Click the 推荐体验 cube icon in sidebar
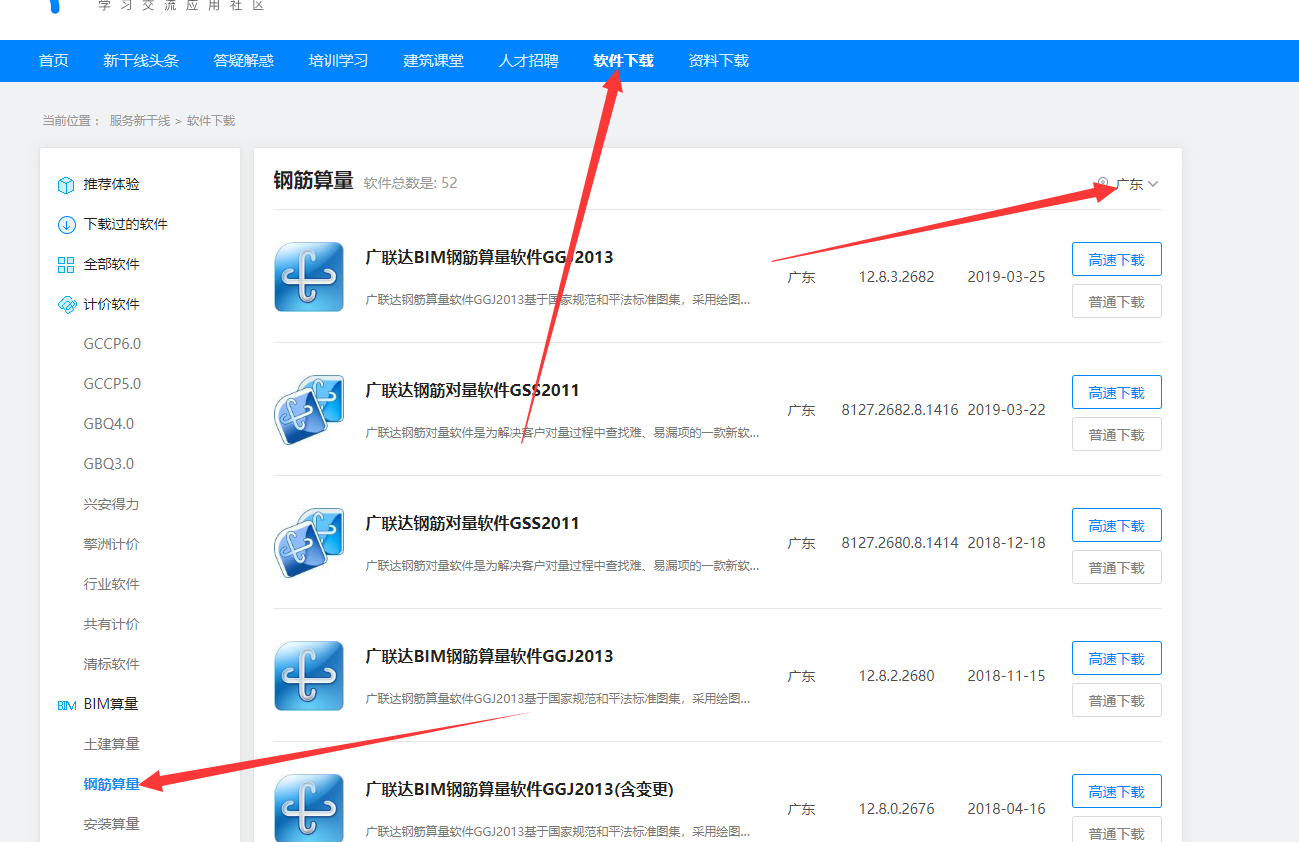The width and height of the screenshot is (1299, 842). coord(66,185)
